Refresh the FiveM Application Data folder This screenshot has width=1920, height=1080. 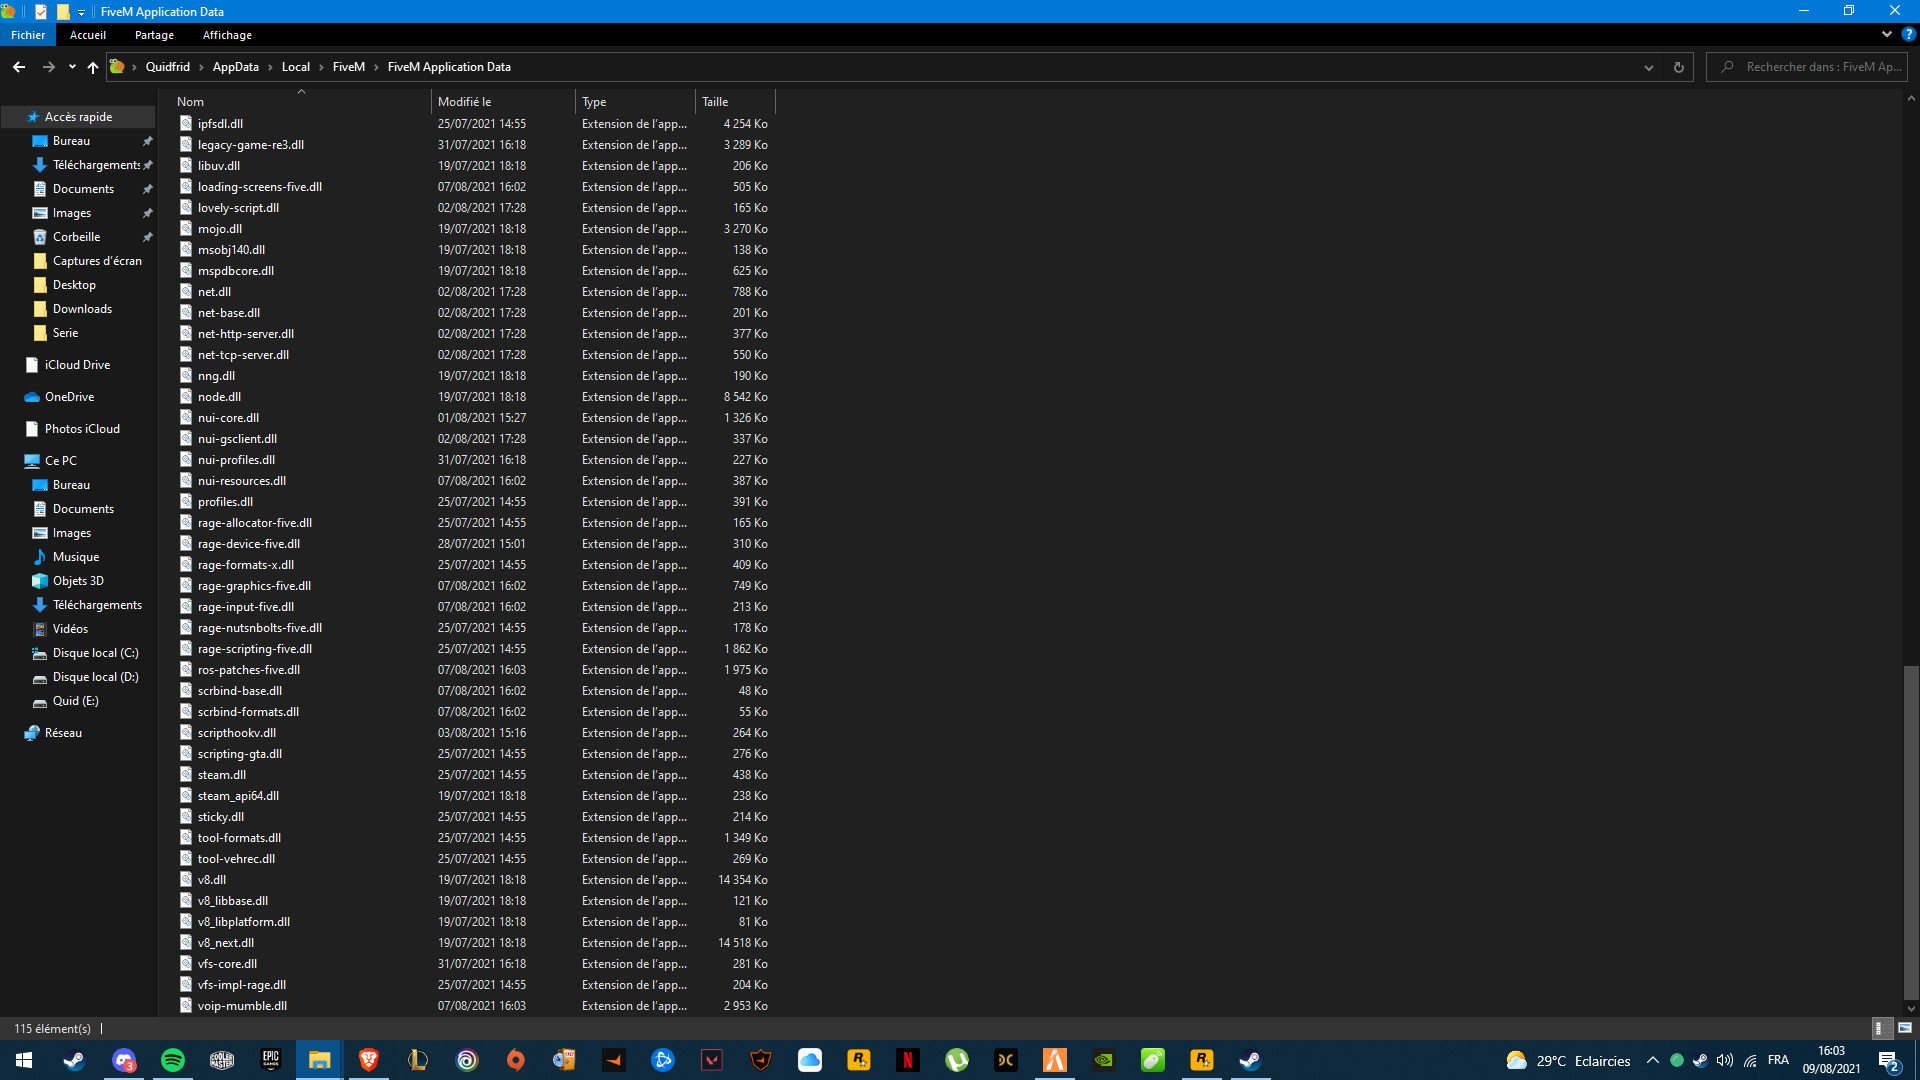pos(1679,67)
